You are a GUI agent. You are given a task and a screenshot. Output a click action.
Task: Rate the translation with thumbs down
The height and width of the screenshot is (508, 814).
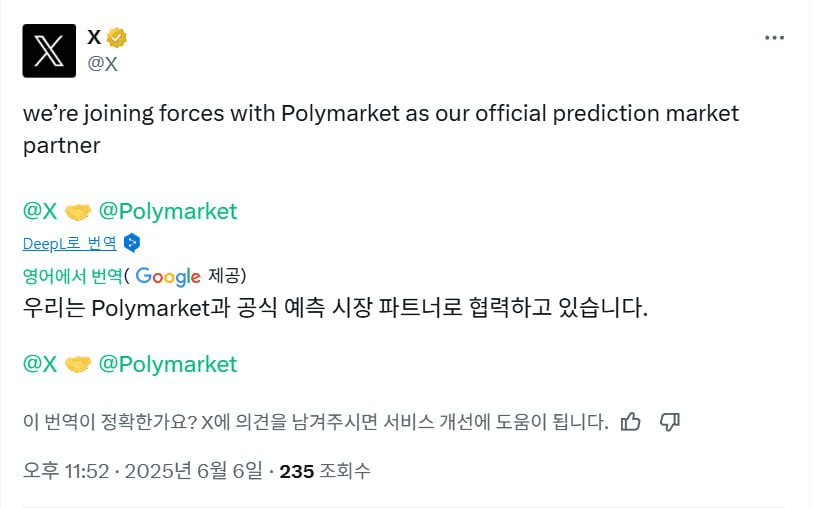[670, 422]
